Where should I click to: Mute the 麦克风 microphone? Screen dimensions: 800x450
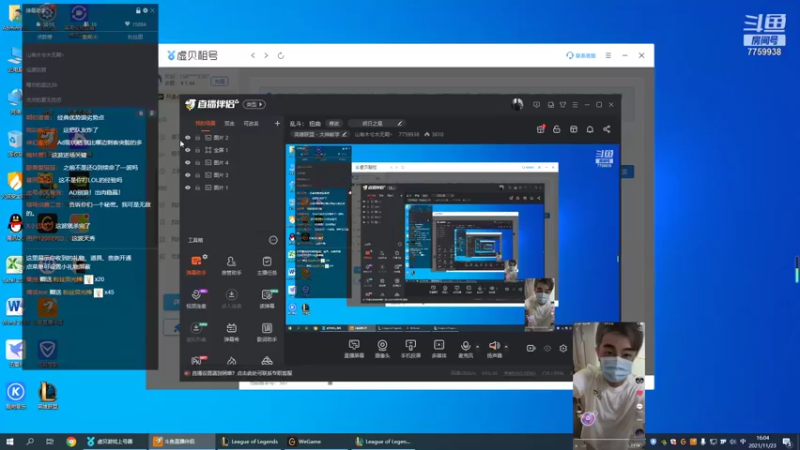[x=465, y=348]
